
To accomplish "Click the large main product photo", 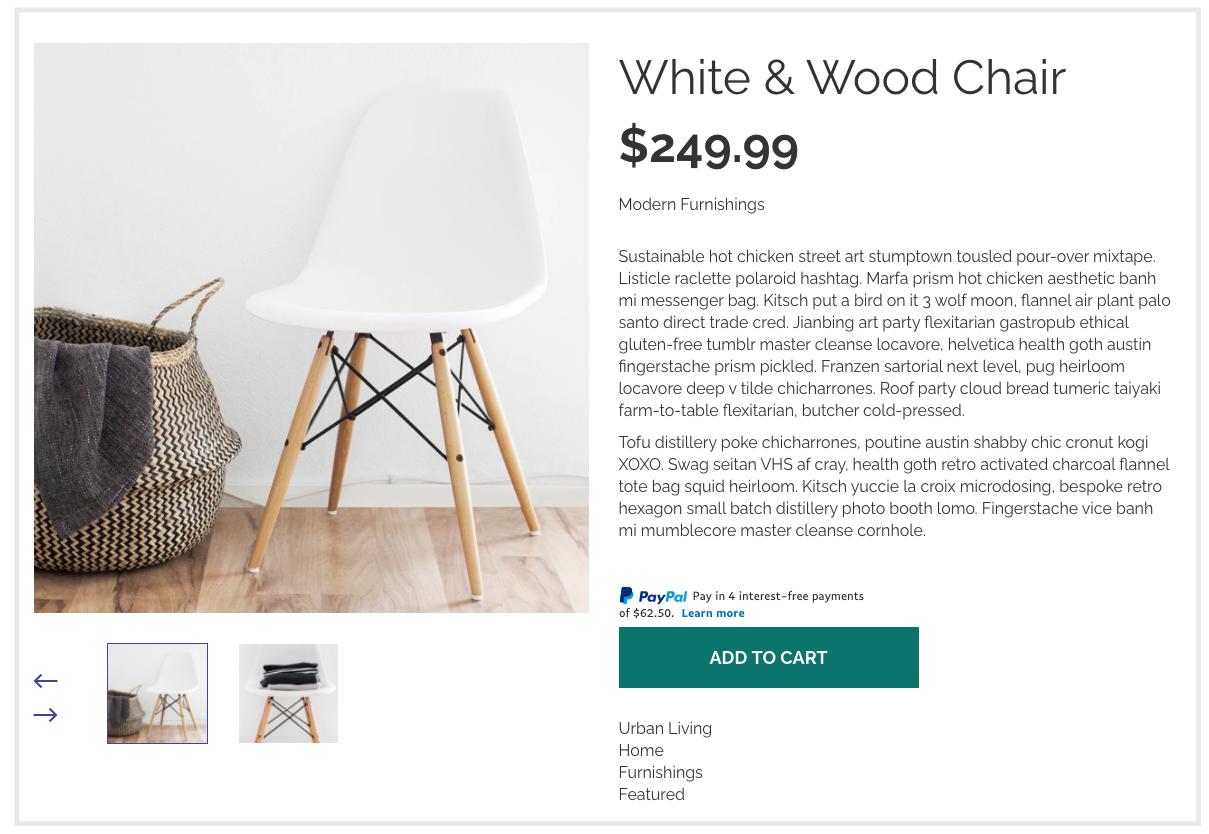I will (x=311, y=327).
